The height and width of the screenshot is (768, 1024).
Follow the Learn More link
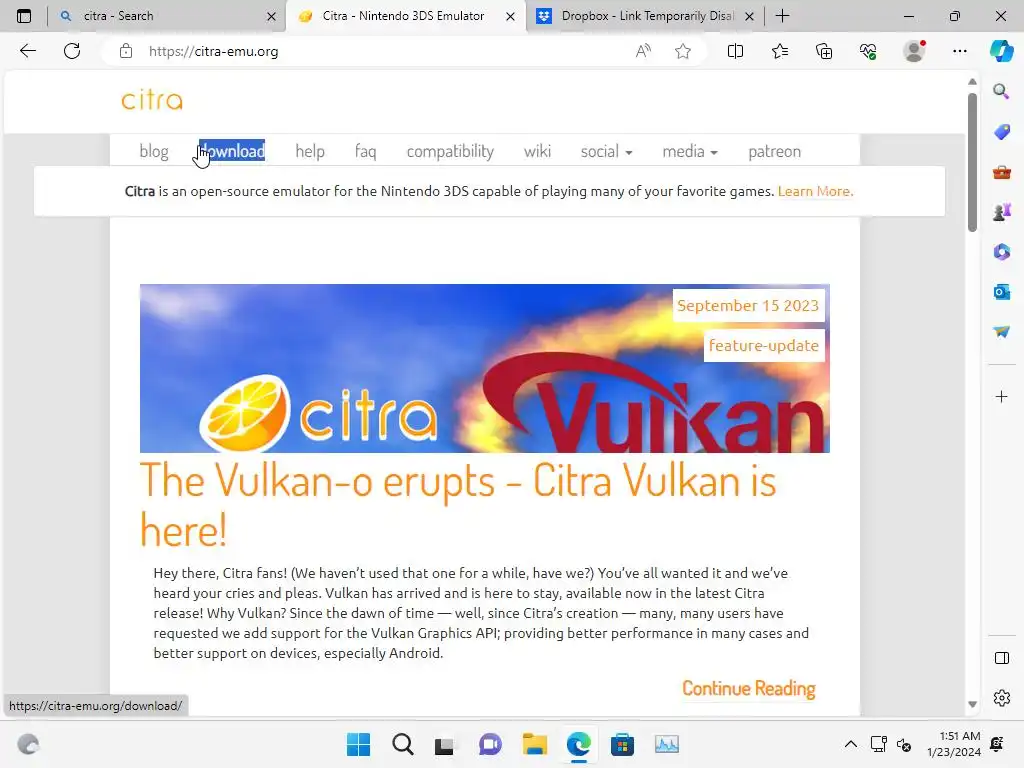(x=815, y=191)
